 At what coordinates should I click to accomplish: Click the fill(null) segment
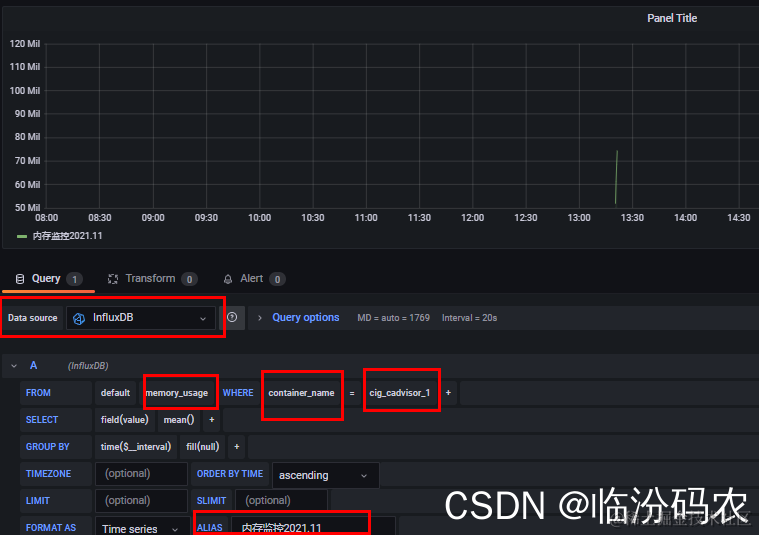coord(202,447)
